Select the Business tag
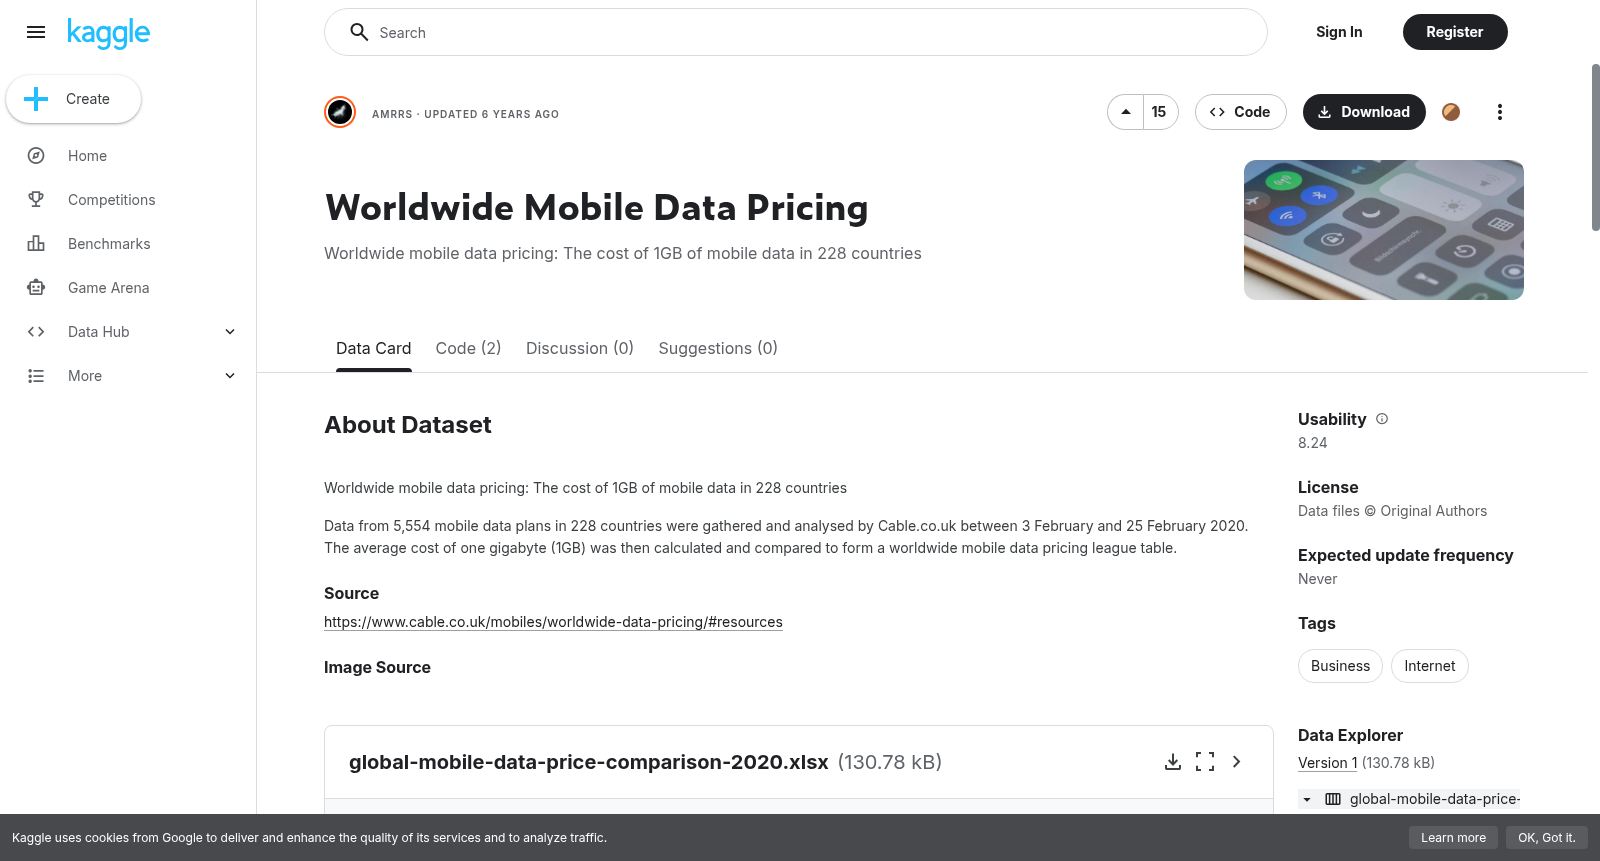This screenshot has width=1600, height=861. (x=1340, y=666)
